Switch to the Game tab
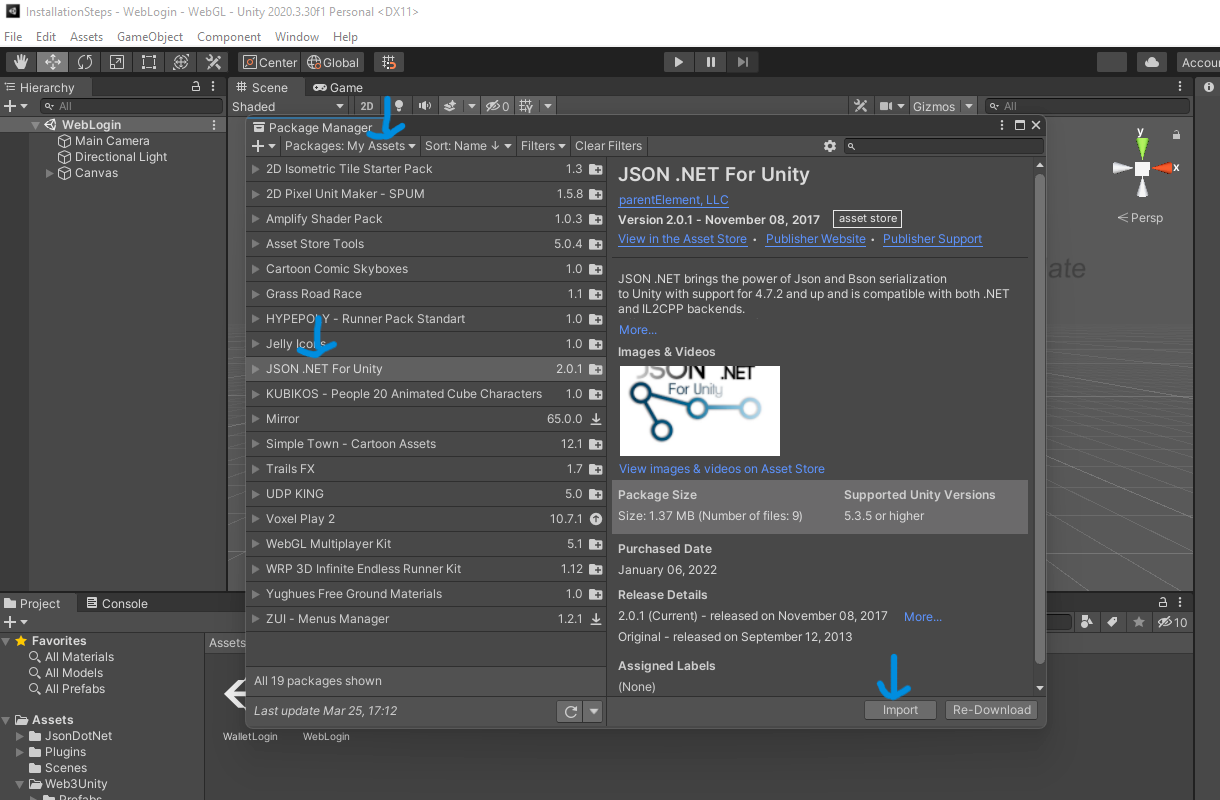Image resolution: width=1220 pixels, height=800 pixels. tap(338, 87)
